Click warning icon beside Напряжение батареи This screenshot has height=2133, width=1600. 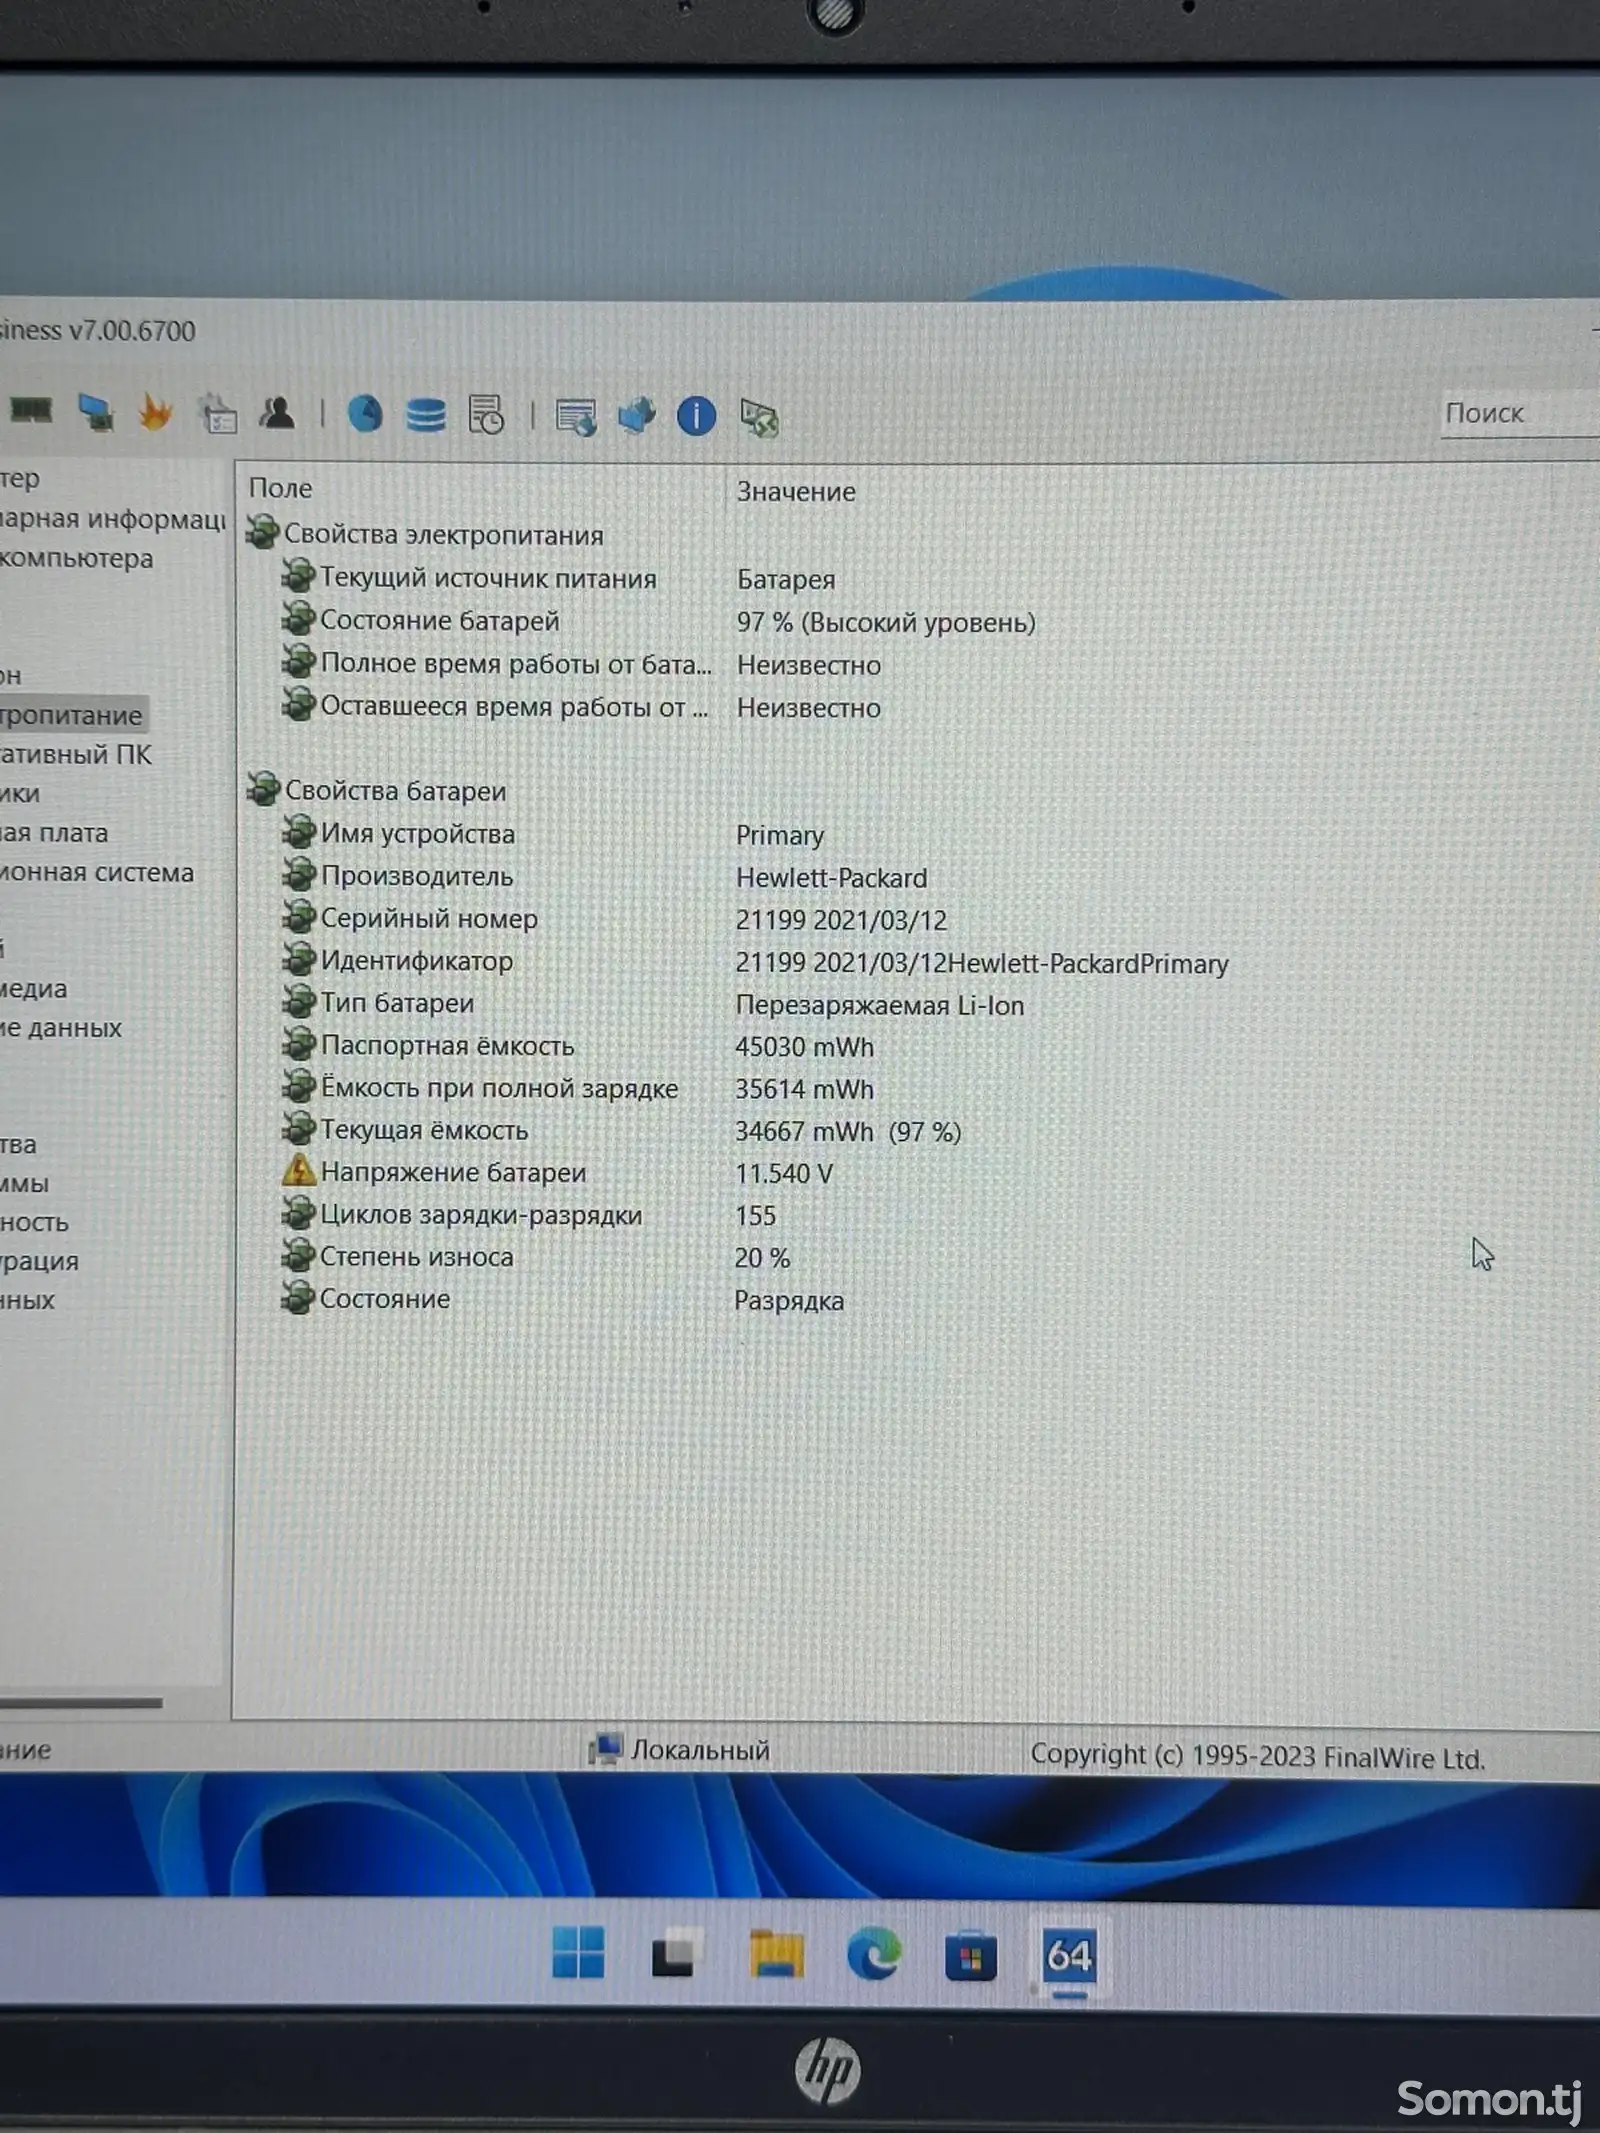point(298,1170)
